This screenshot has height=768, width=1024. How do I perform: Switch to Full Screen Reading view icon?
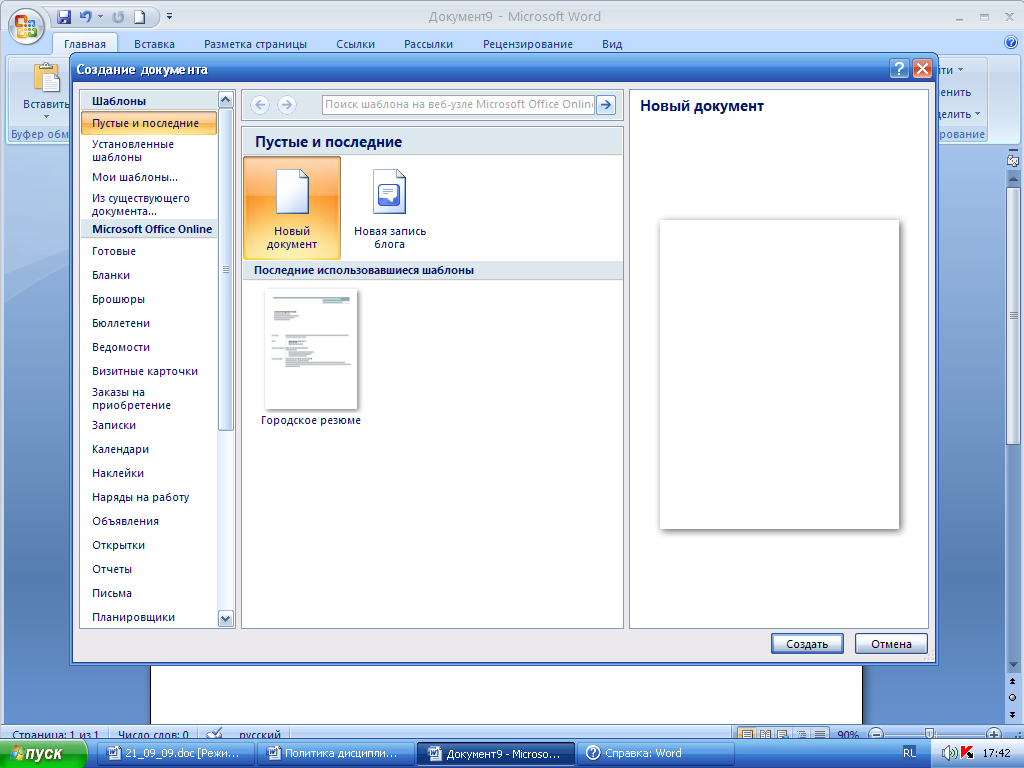coord(765,735)
